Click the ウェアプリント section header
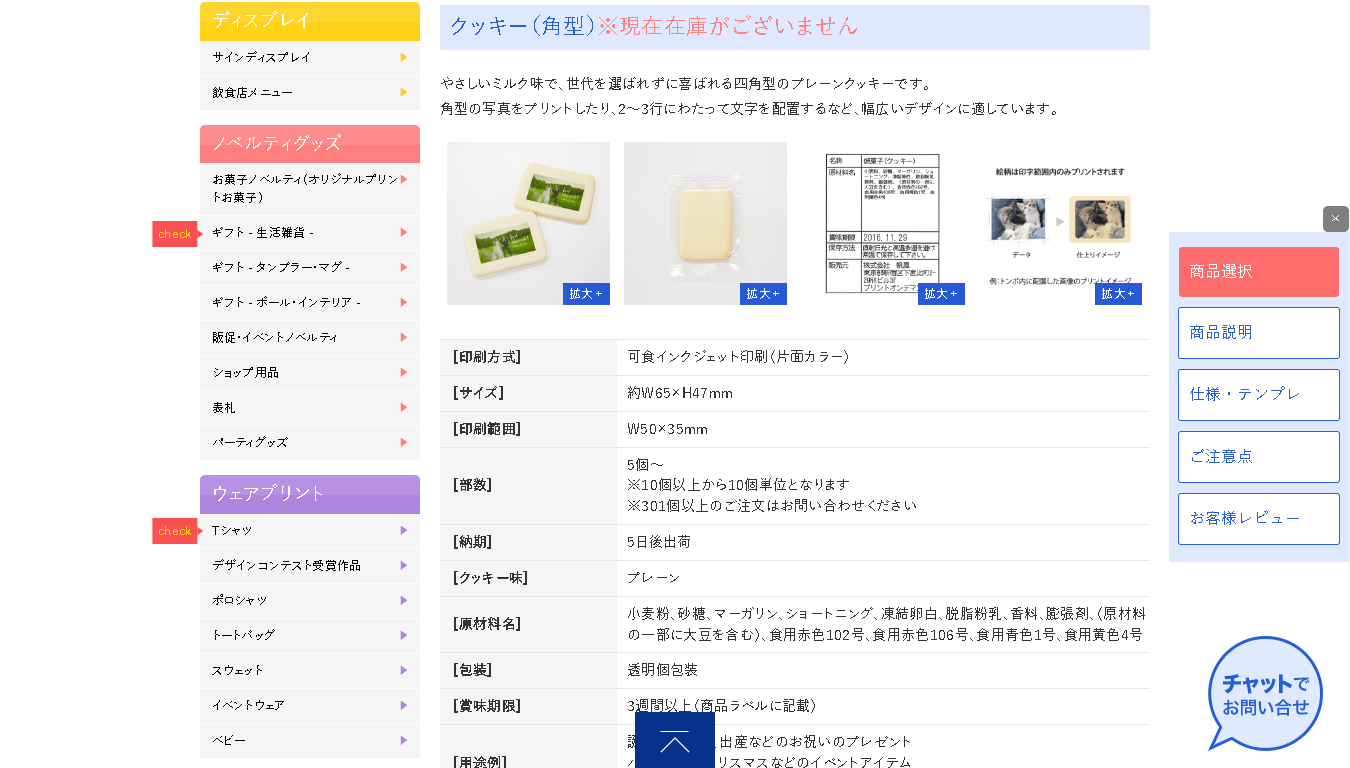 pos(310,494)
